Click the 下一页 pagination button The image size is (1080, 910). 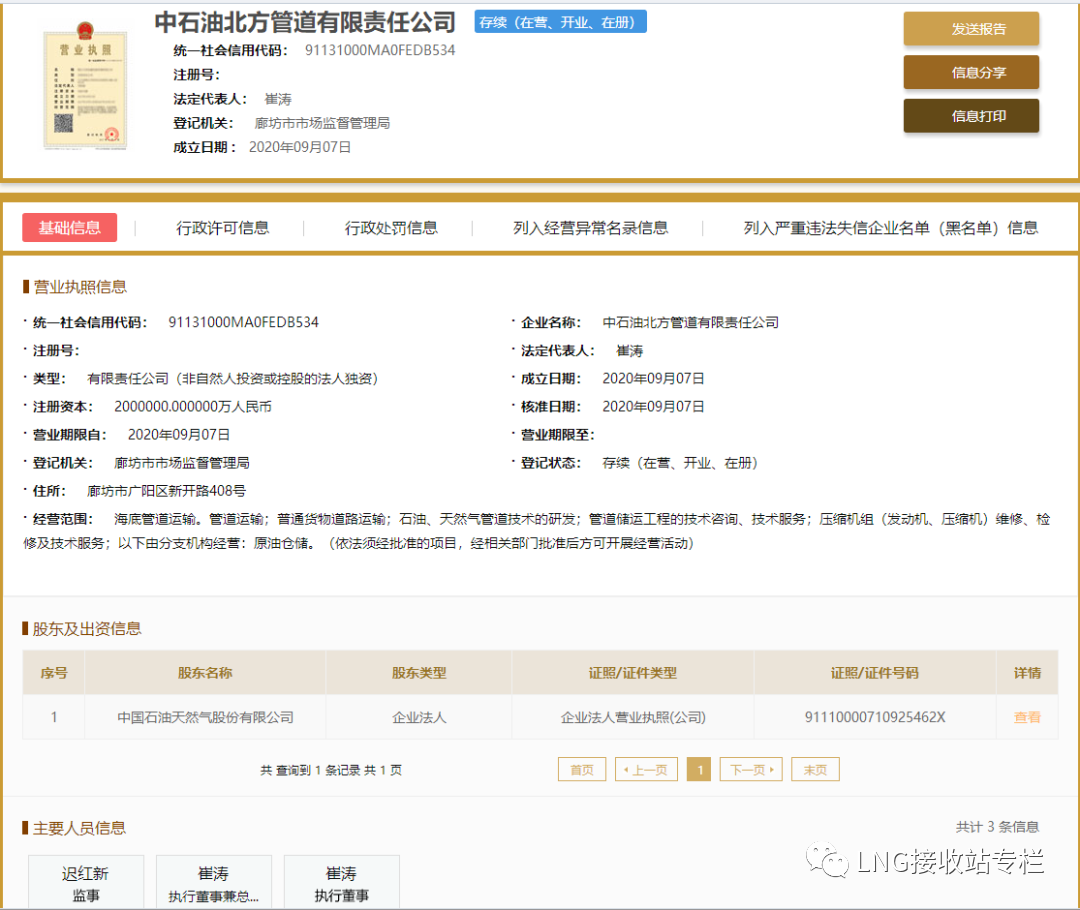751,769
